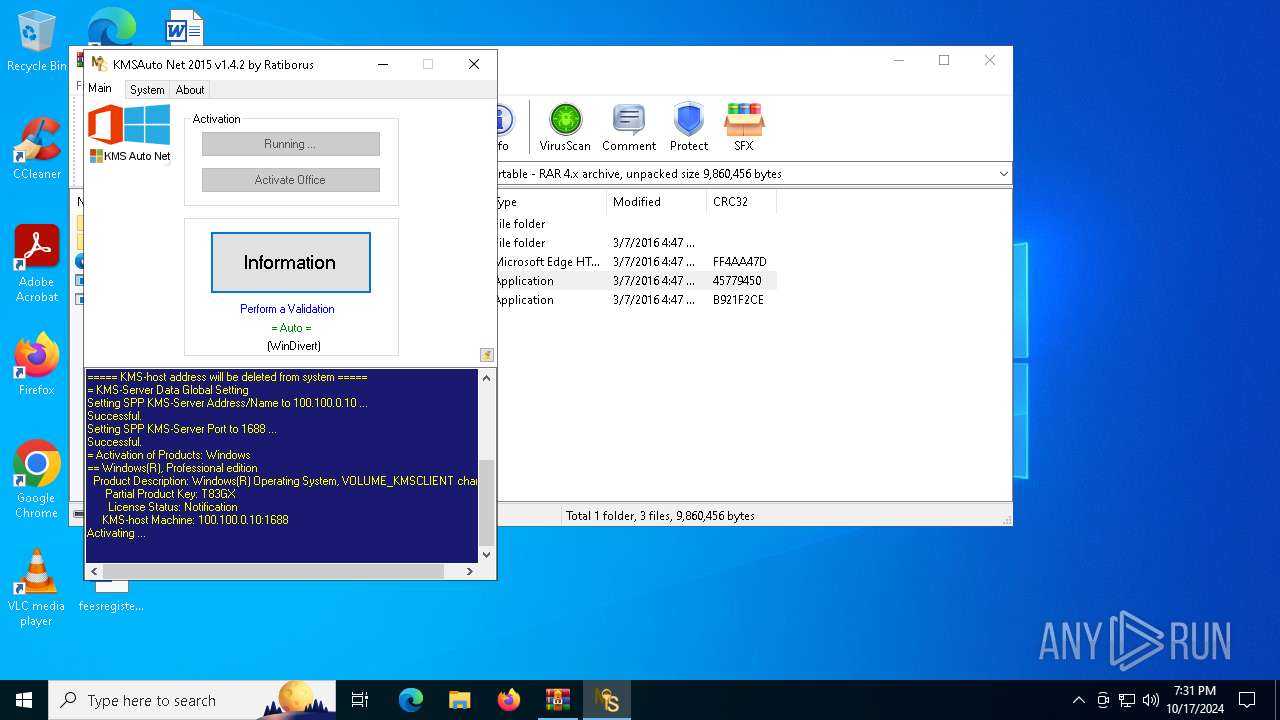This screenshot has height=720, width=1280.
Task: Select the Application row with CRC 45779450
Action: click(636, 281)
